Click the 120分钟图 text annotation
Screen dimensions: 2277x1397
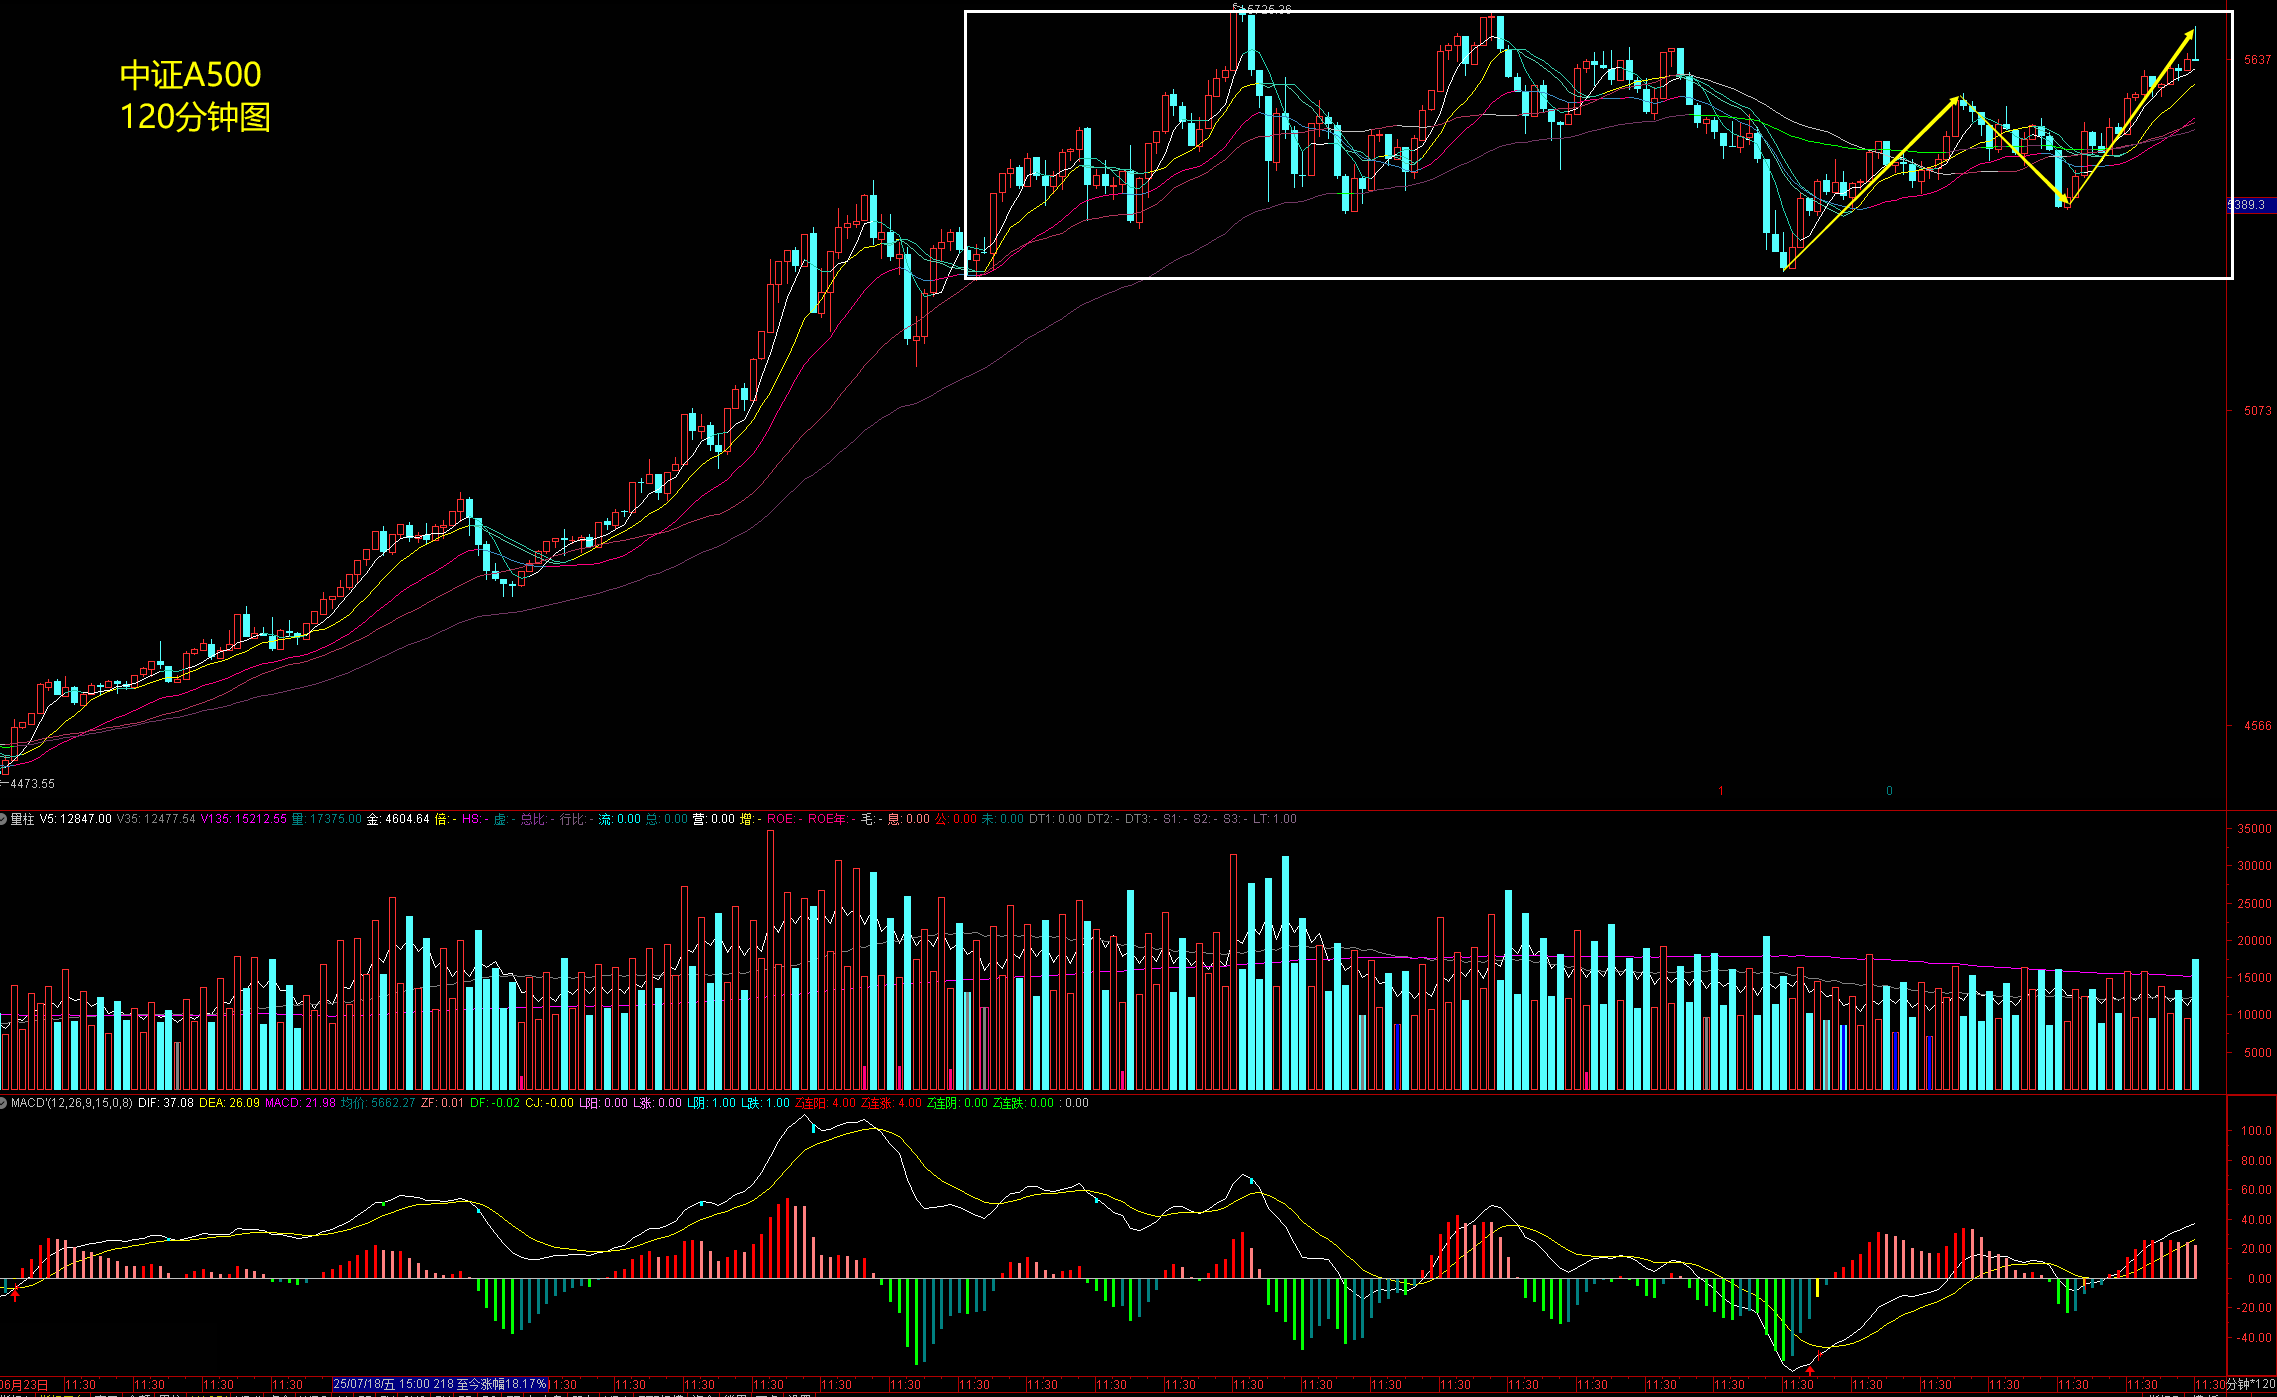tap(195, 117)
